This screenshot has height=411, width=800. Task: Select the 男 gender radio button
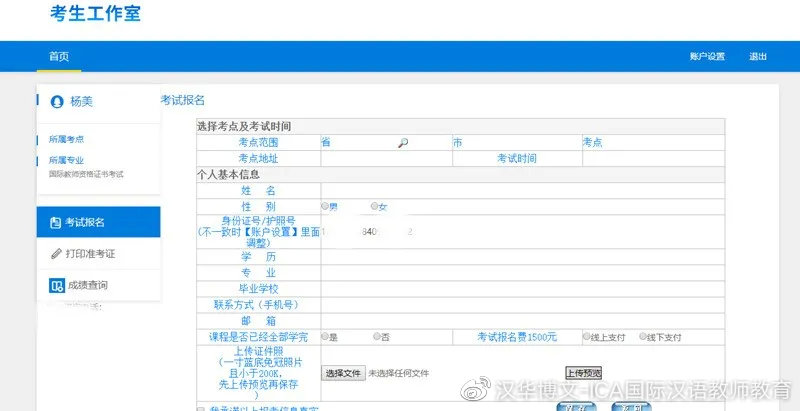pyautogui.click(x=324, y=207)
